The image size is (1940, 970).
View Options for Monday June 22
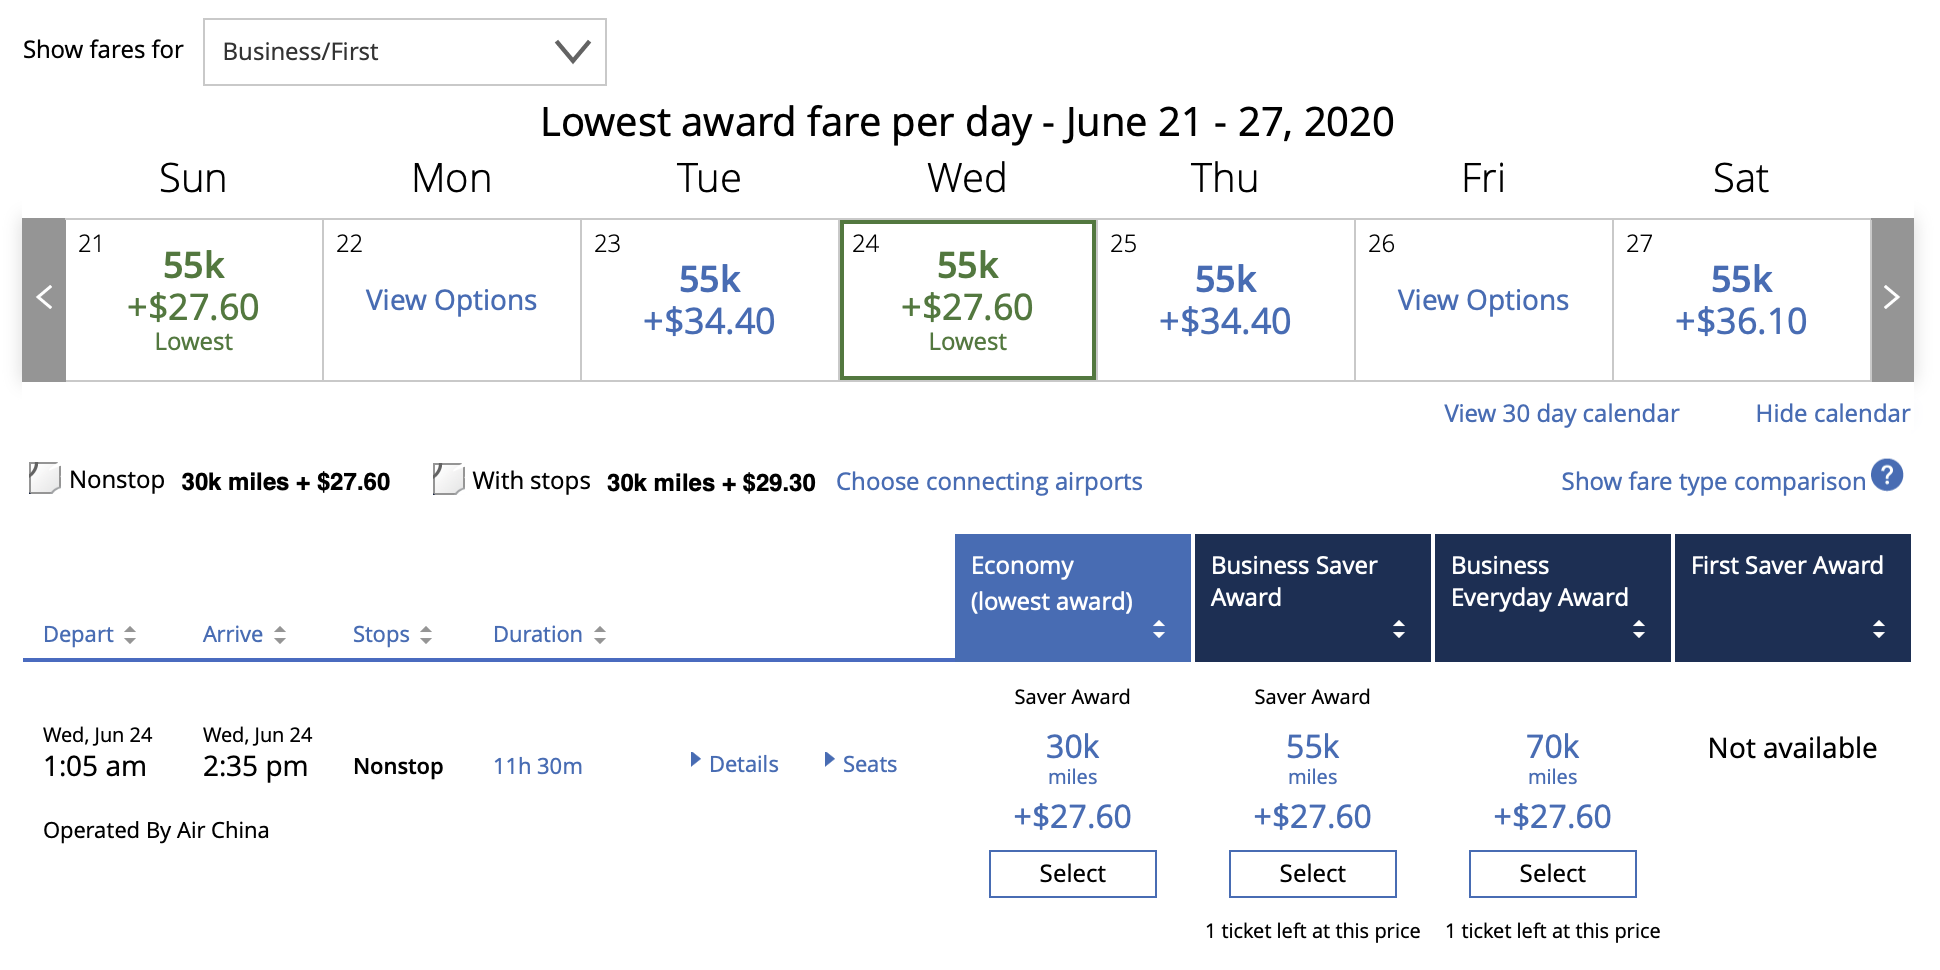pos(451,300)
